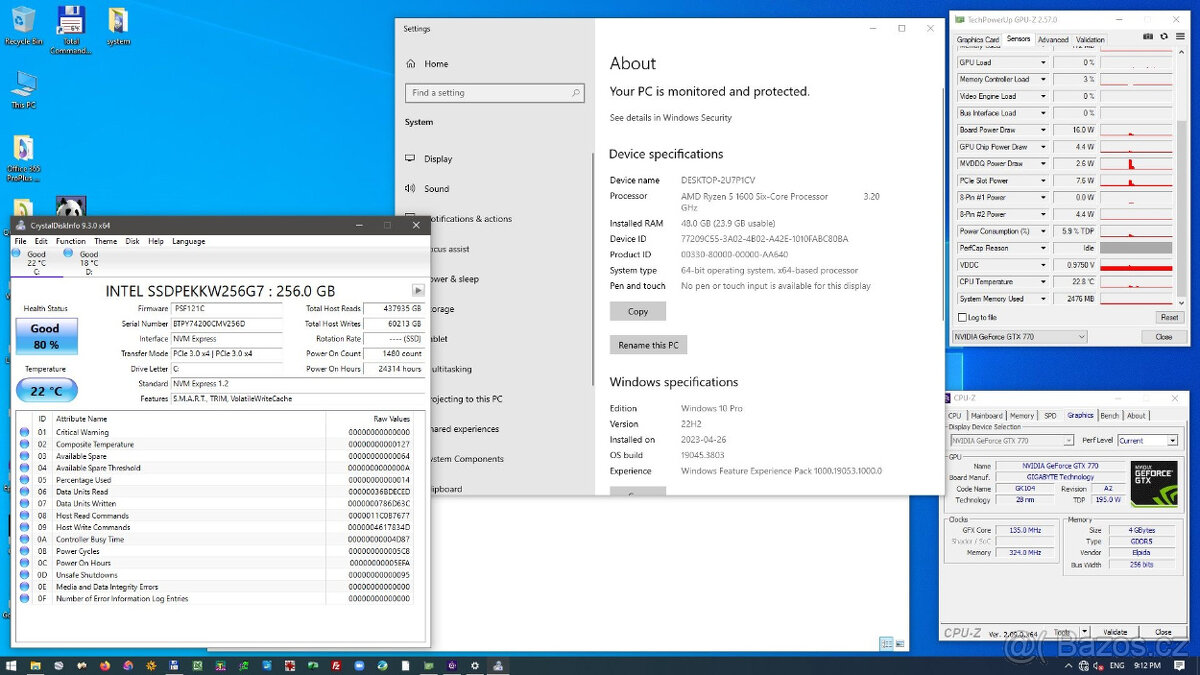Open the Function menu in CrystalDiskInfo

[70, 241]
